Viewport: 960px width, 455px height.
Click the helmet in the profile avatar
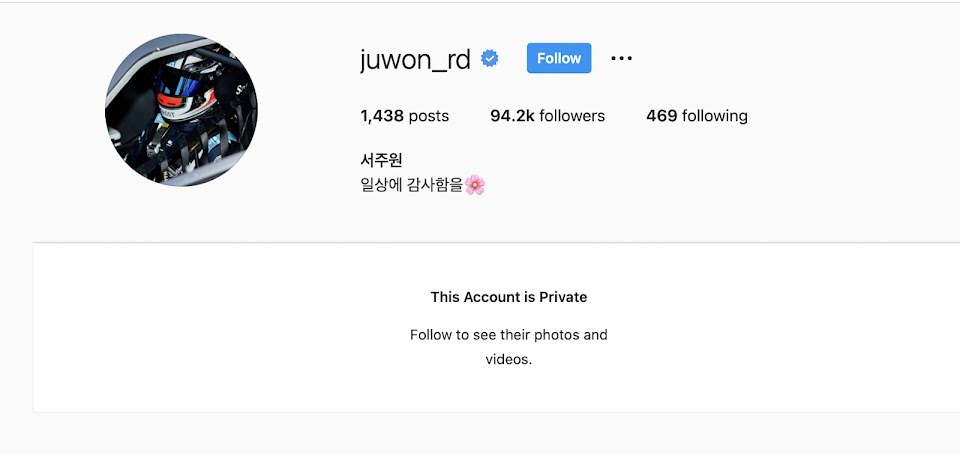(x=185, y=87)
